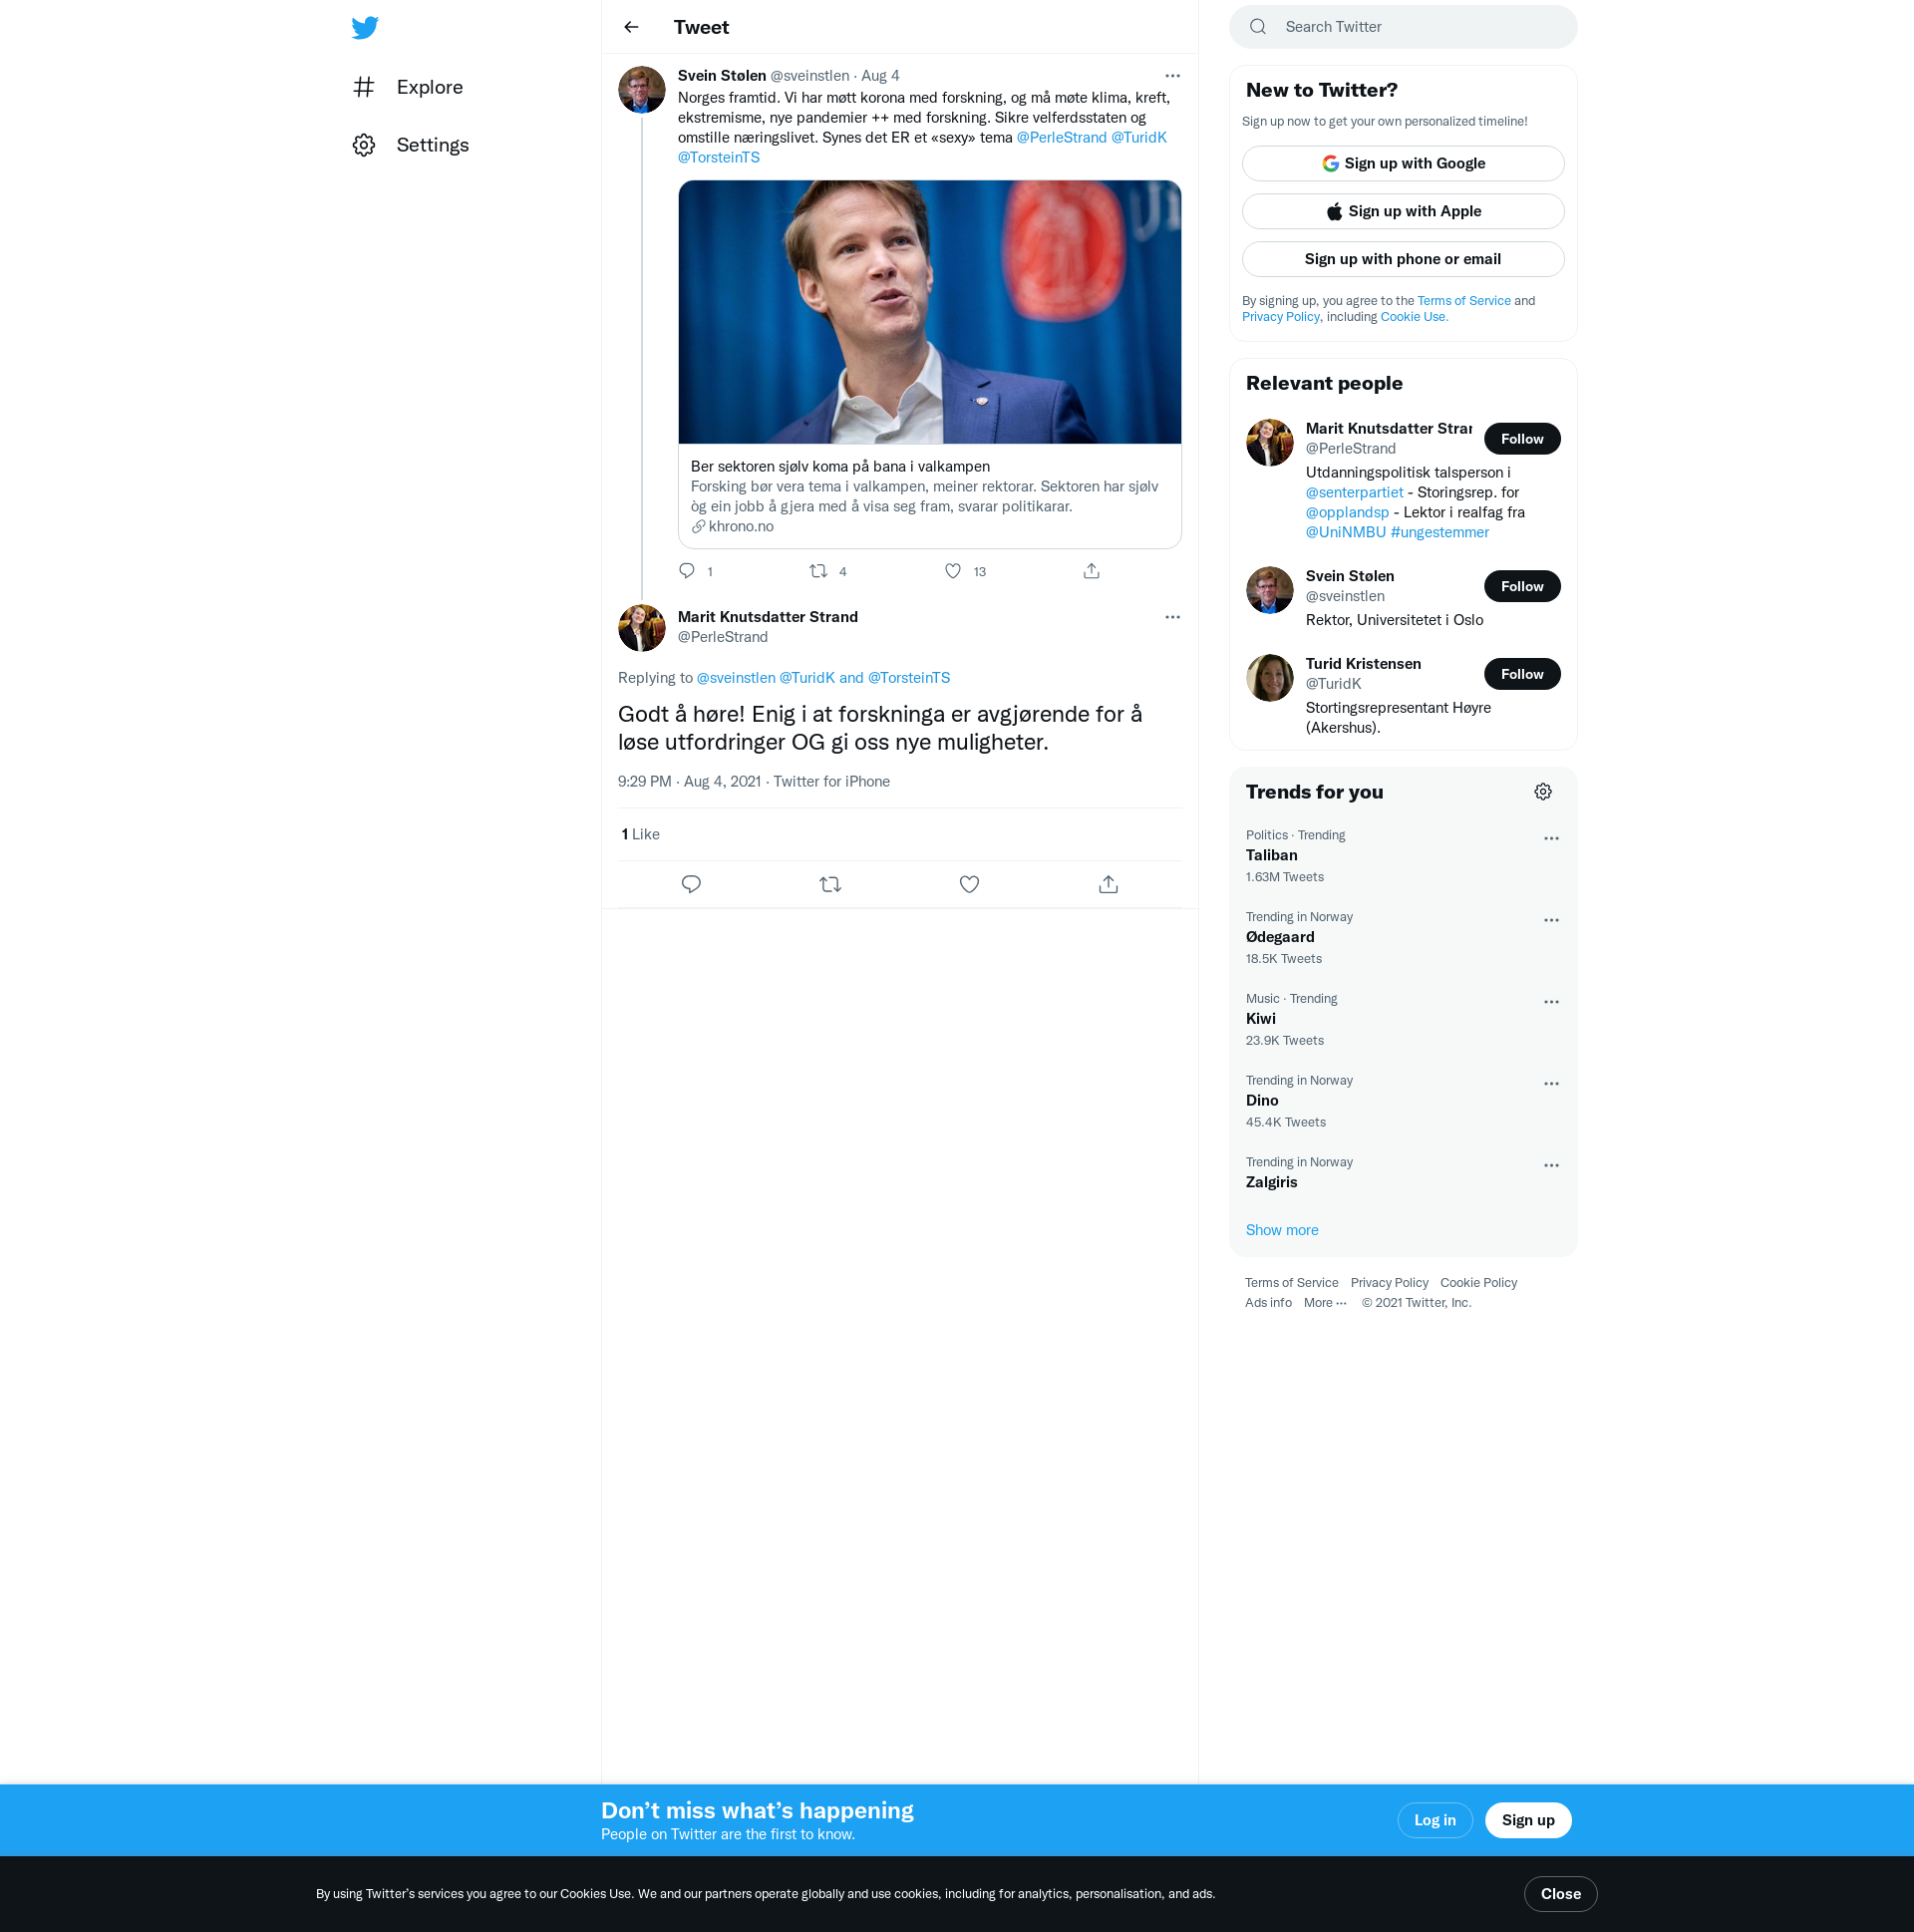Screen dimensions: 1914x1932
Task: Open Turid Kristensen's profile avatar
Action: (1269, 677)
